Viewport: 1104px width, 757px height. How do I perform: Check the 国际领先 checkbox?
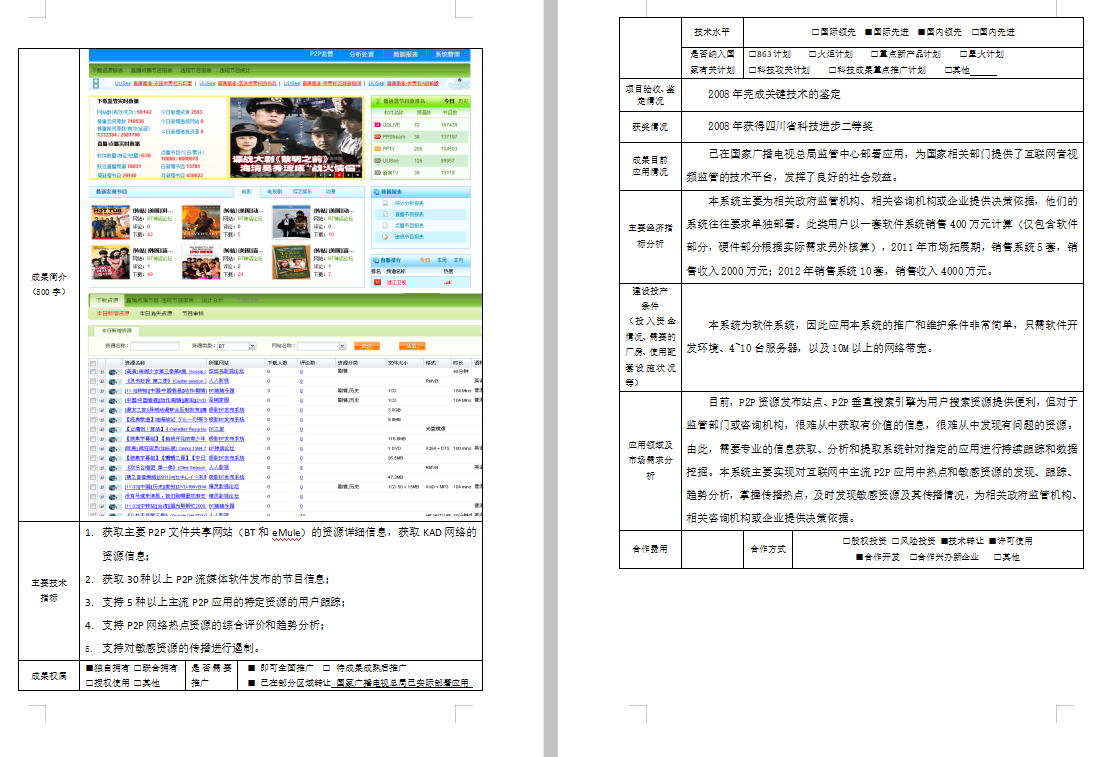tap(815, 33)
